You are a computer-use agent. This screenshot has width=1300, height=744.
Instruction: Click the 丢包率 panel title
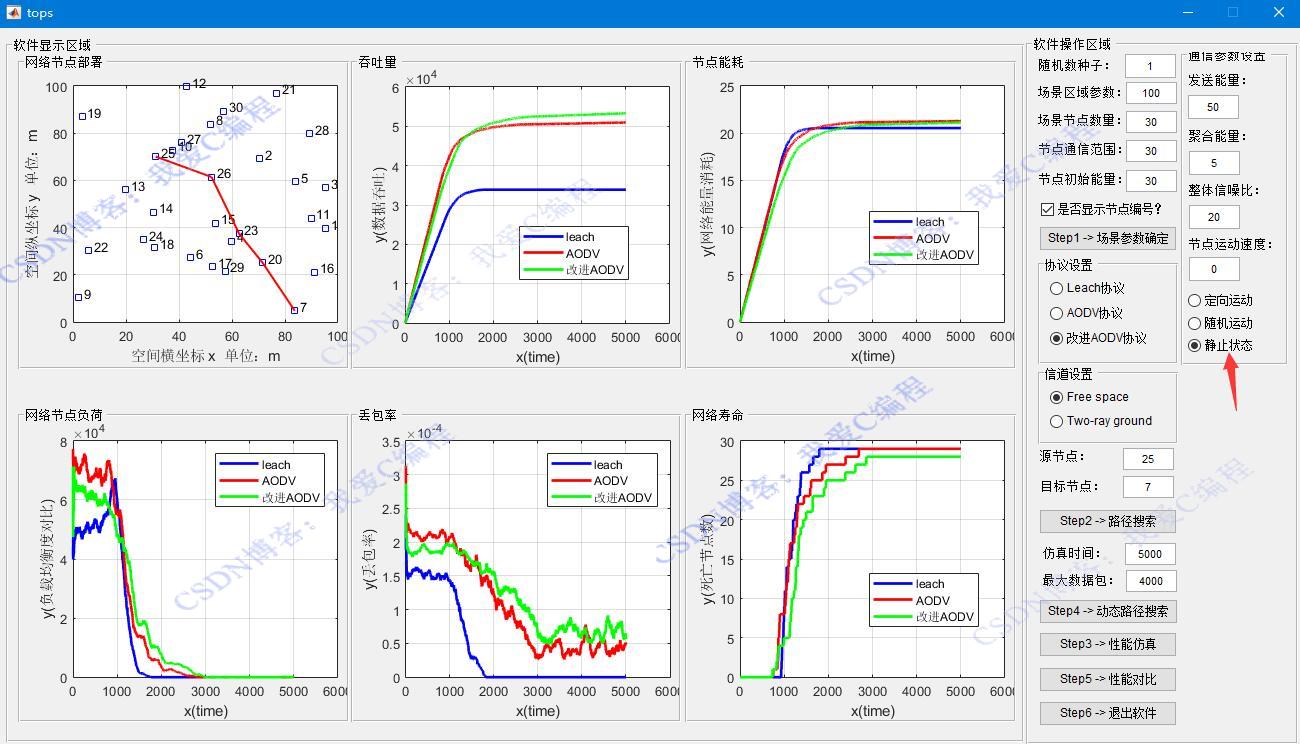(x=378, y=415)
